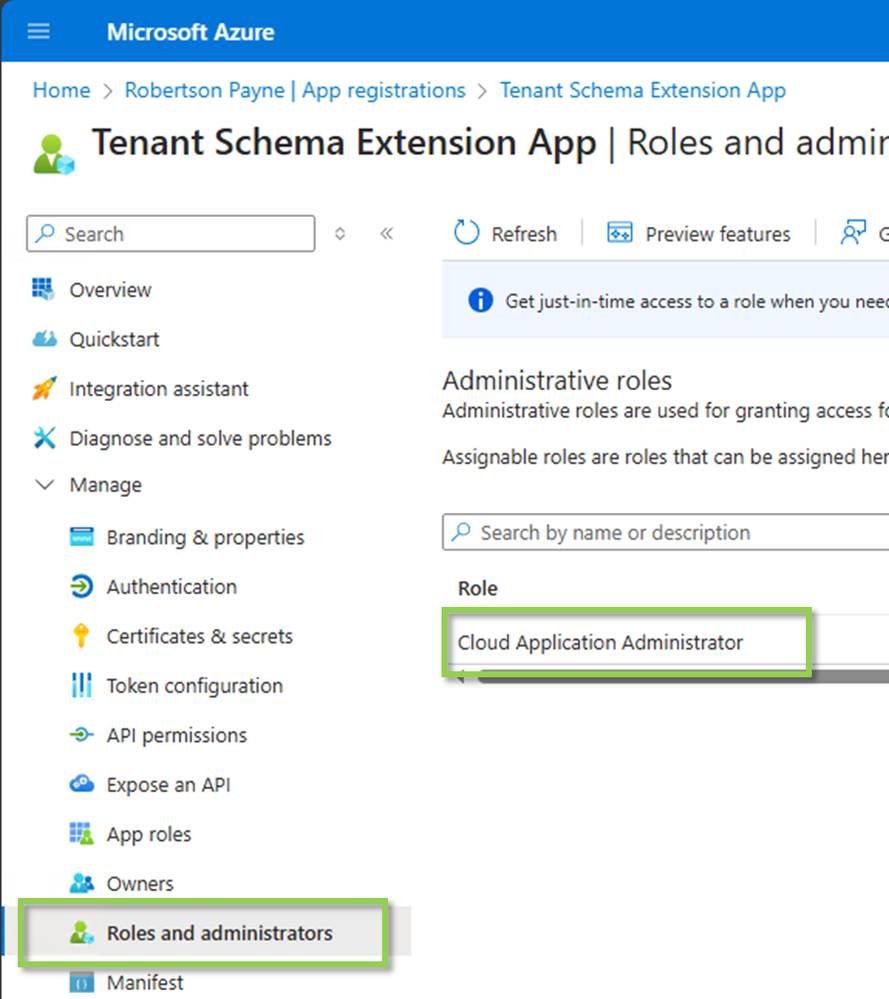Open the Owners page
Screen dimensions: 889x999
pos(140,884)
